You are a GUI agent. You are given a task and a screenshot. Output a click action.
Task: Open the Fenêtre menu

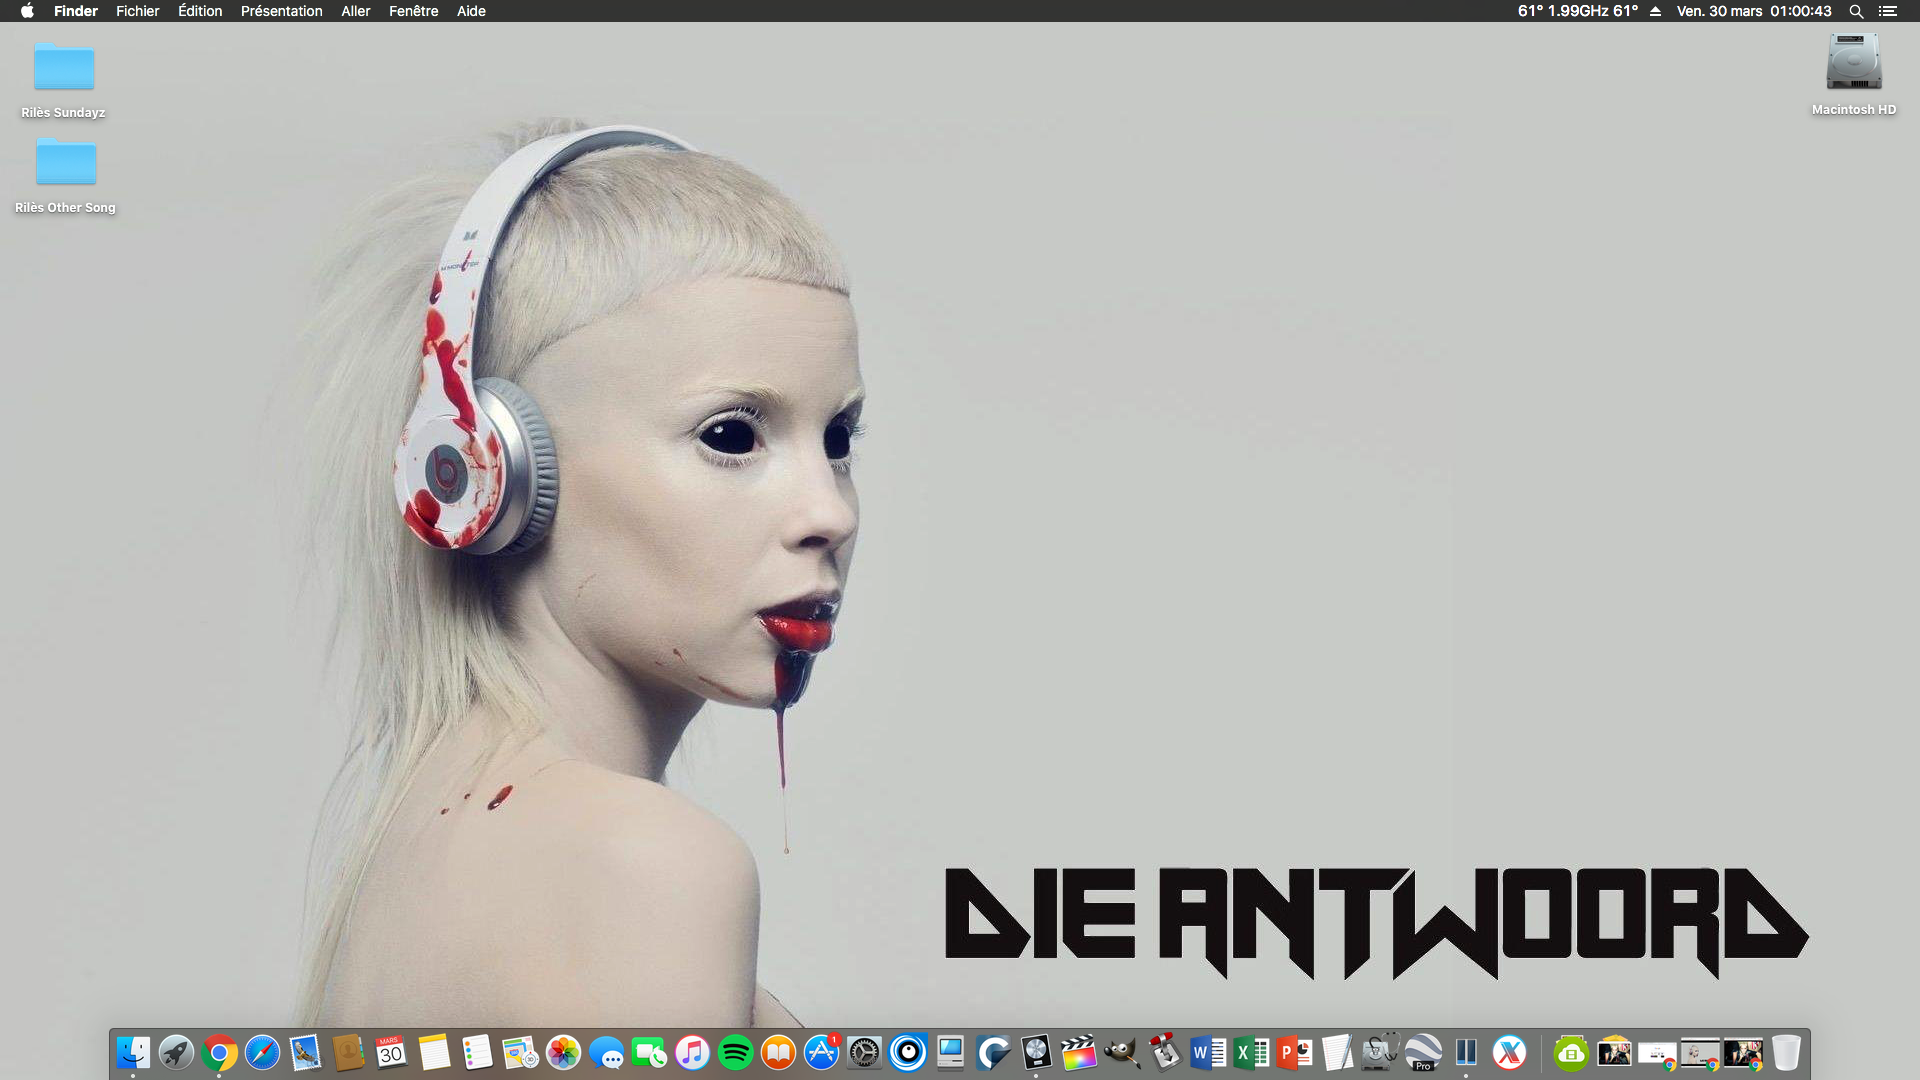pyautogui.click(x=414, y=11)
